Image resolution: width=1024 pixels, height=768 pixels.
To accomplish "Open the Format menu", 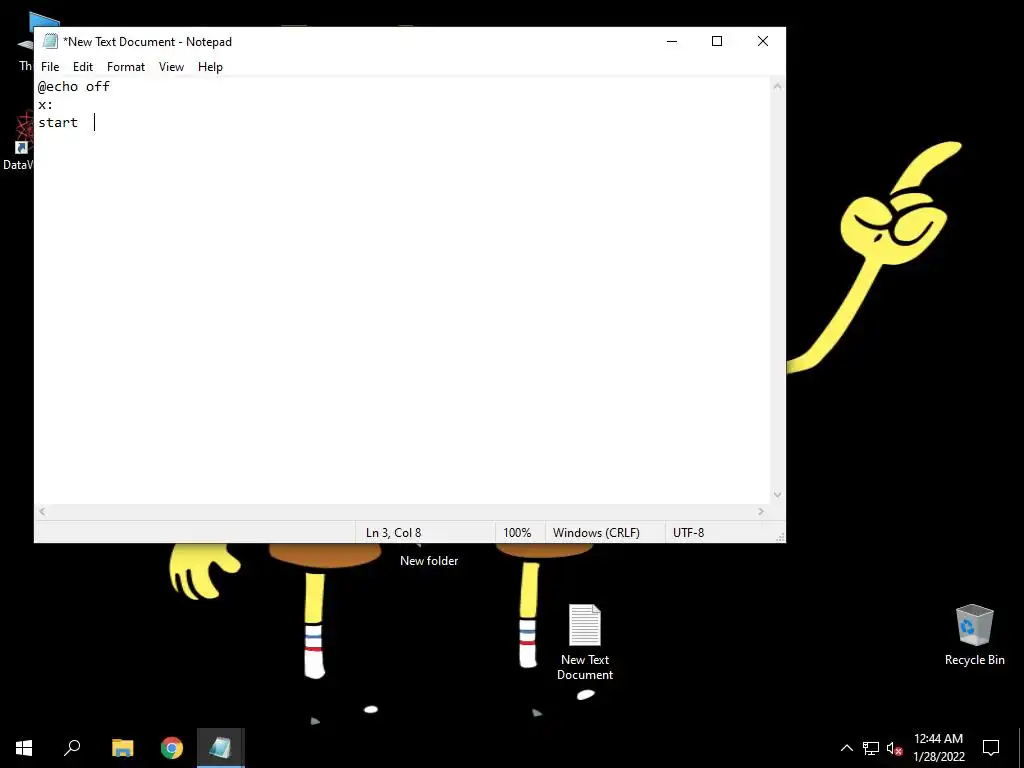I will coord(125,67).
